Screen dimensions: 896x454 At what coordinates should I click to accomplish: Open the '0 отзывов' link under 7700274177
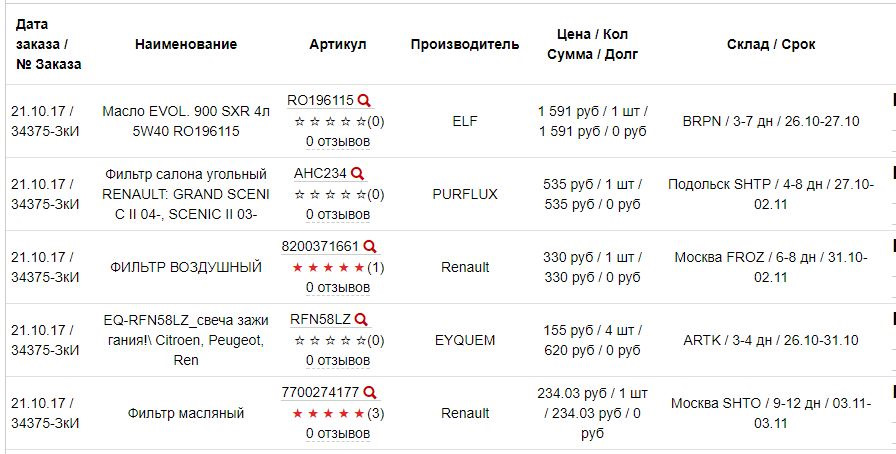338,434
